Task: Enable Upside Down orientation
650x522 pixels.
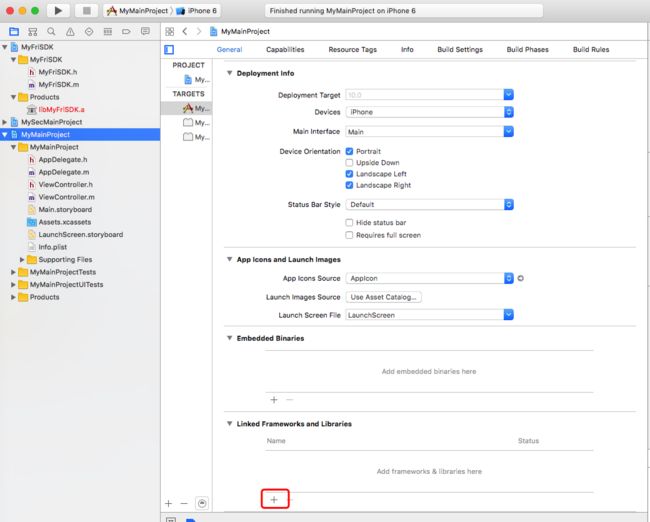Action: [x=349, y=163]
